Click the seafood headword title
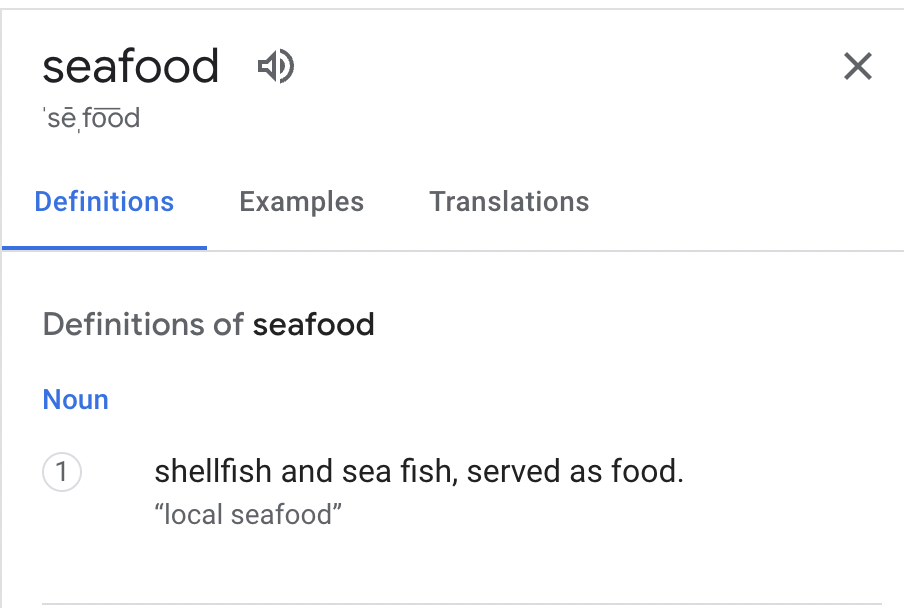Screen dimensions: 904x608 pos(131,67)
